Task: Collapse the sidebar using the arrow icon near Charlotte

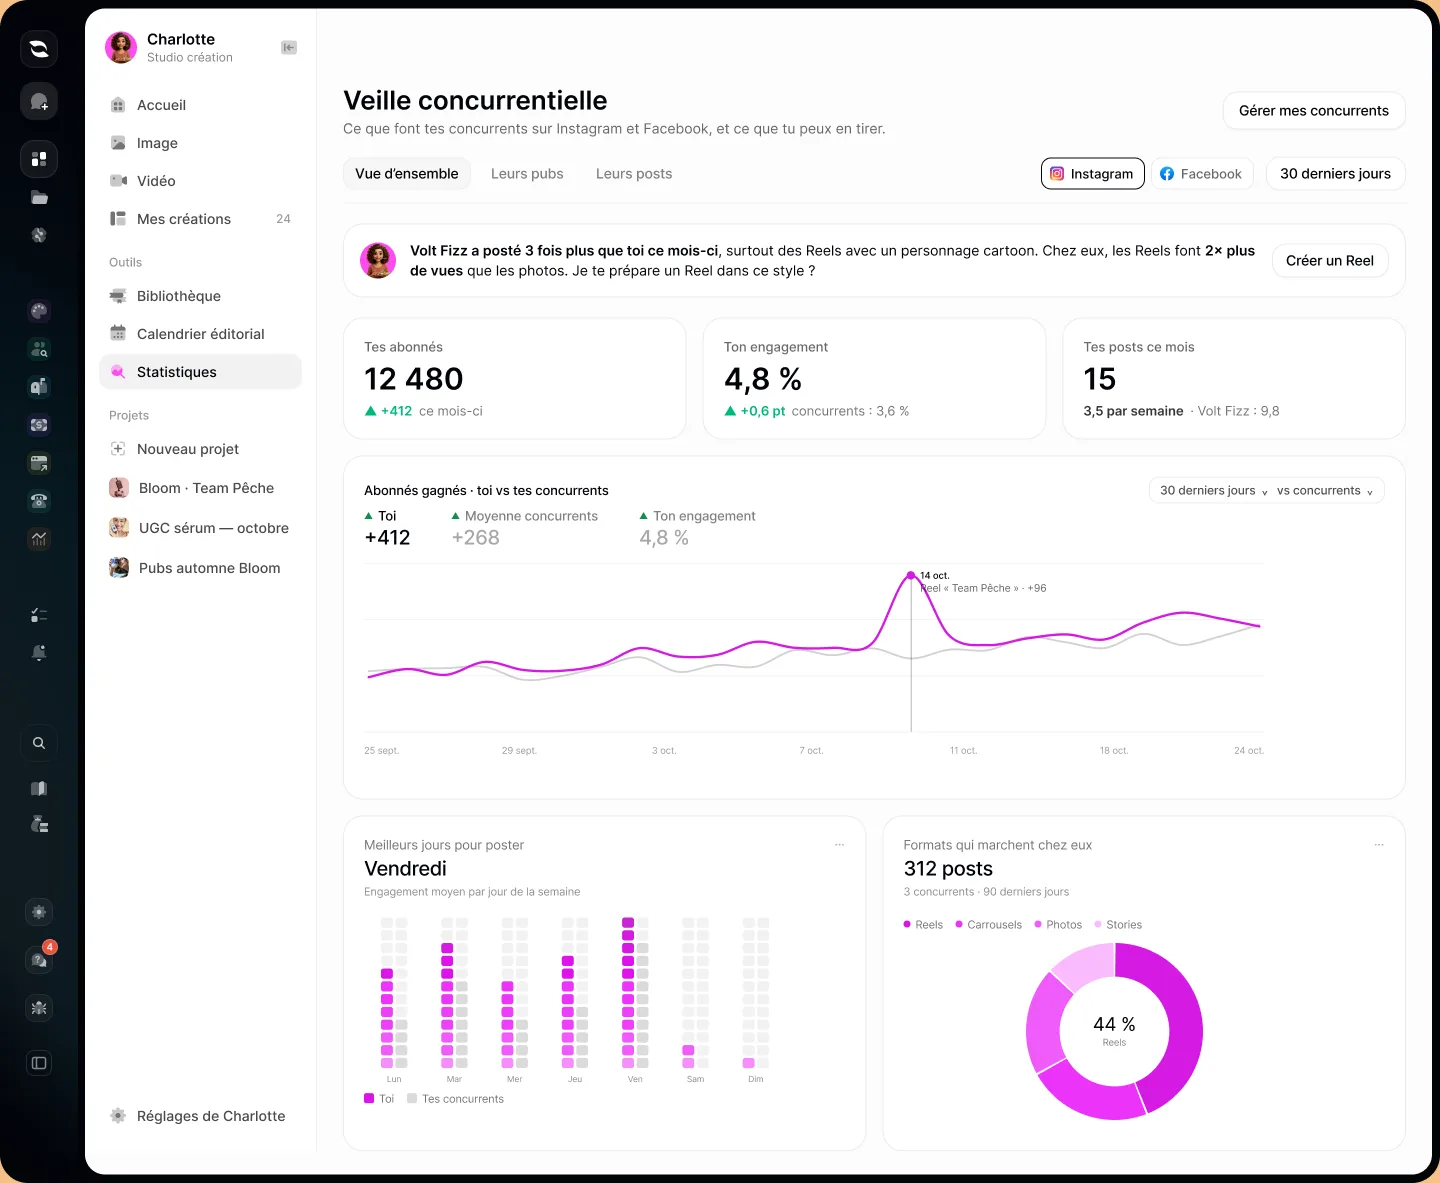Action: click(289, 48)
